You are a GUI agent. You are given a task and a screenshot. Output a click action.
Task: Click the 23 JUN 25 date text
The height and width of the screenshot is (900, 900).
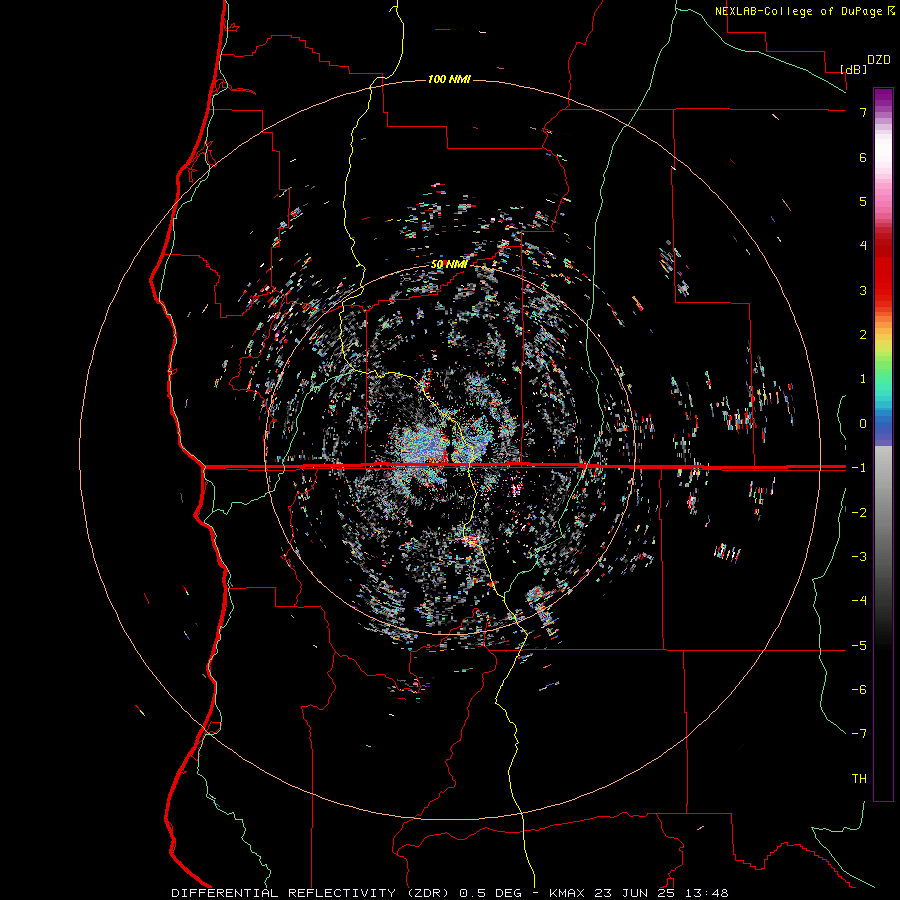click(x=634, y=893)
